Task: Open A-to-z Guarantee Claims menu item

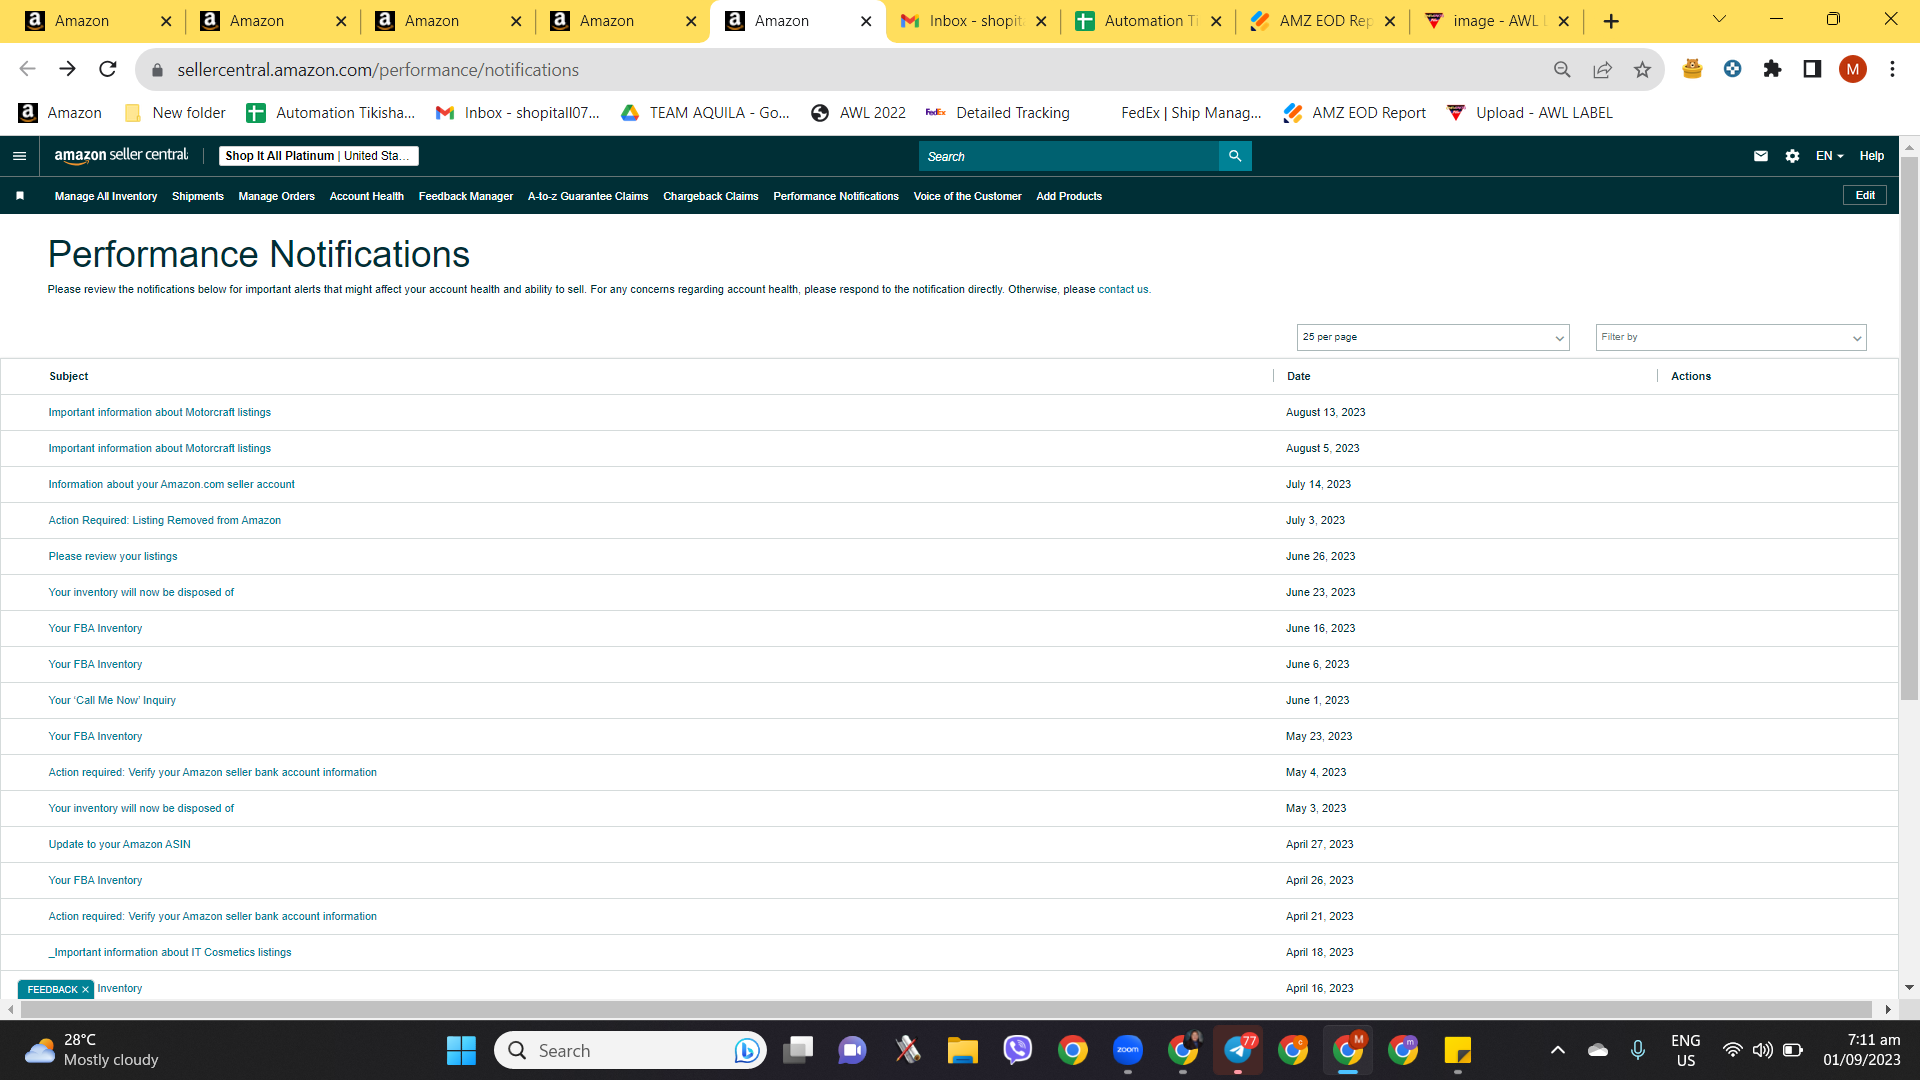Action: (x=588, y=196)
